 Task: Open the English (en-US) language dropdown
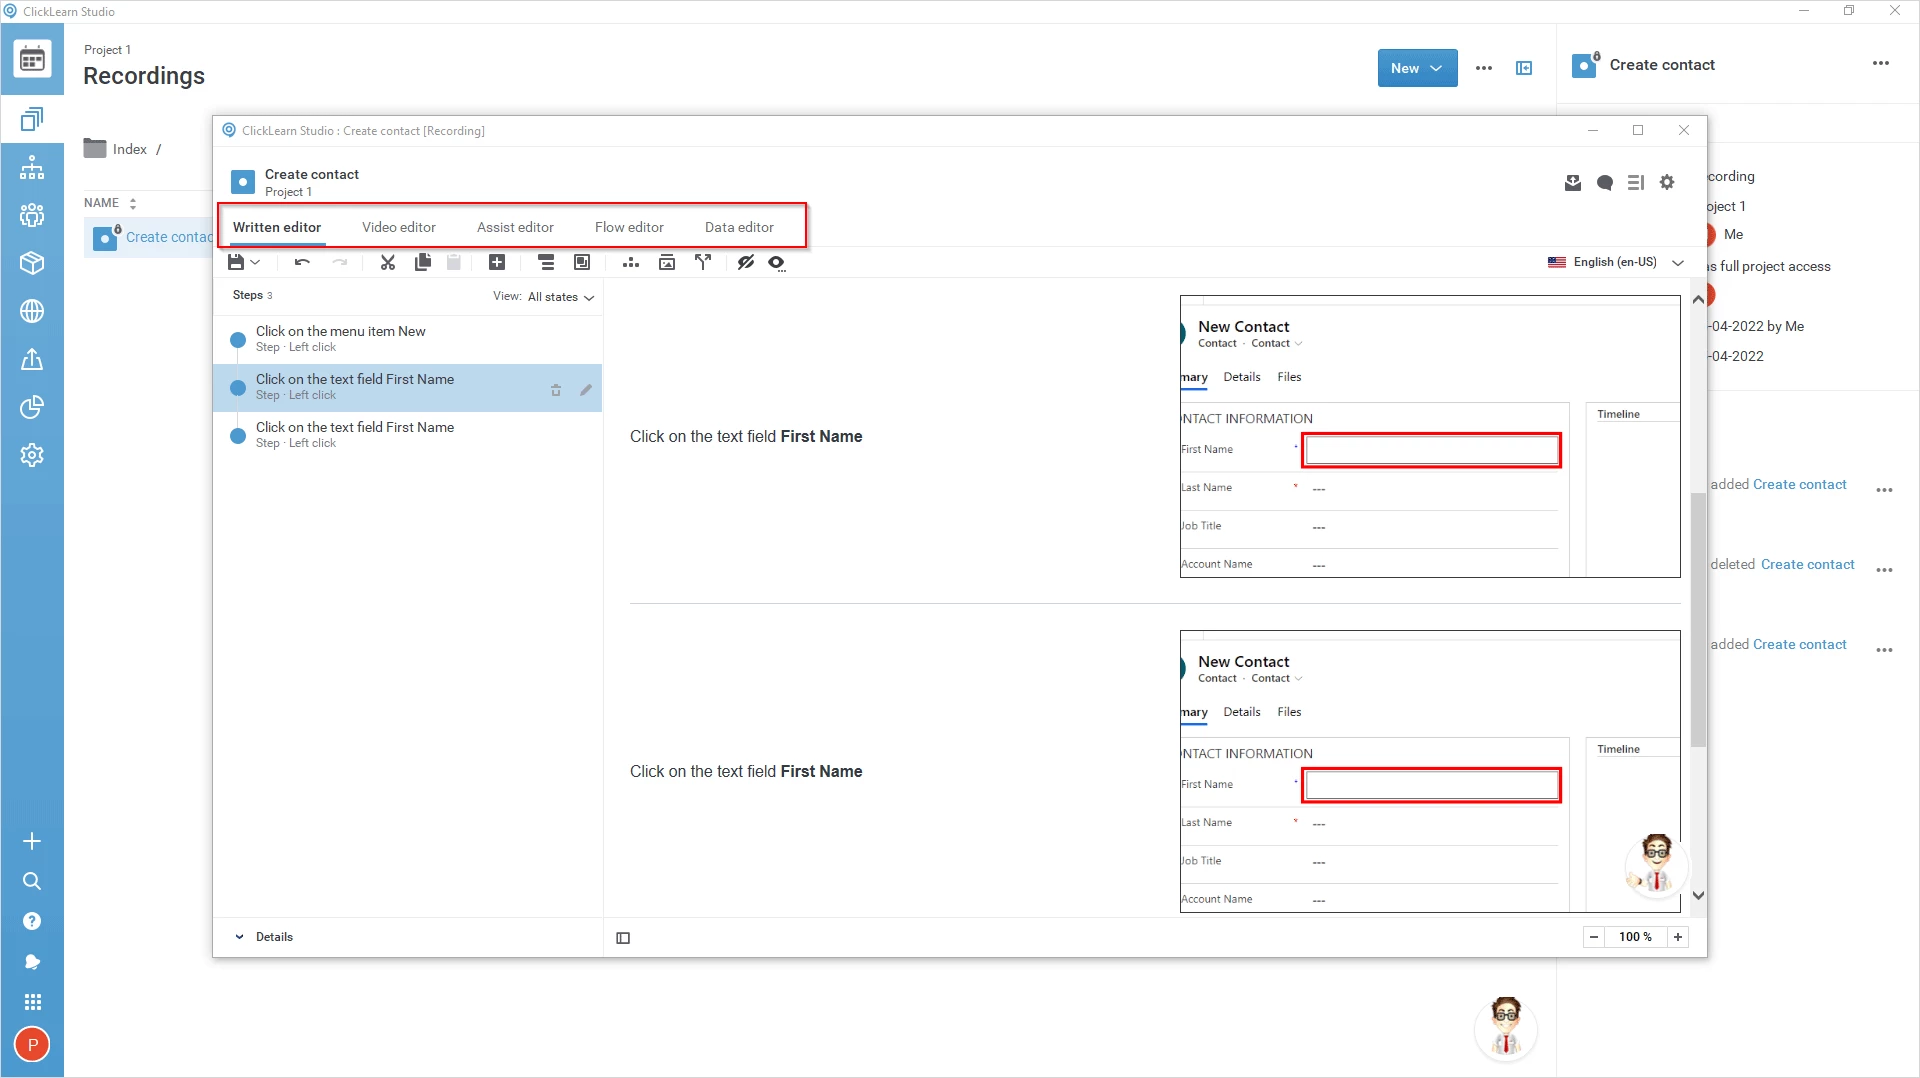pyautogui.click(x=1616, y=262)
